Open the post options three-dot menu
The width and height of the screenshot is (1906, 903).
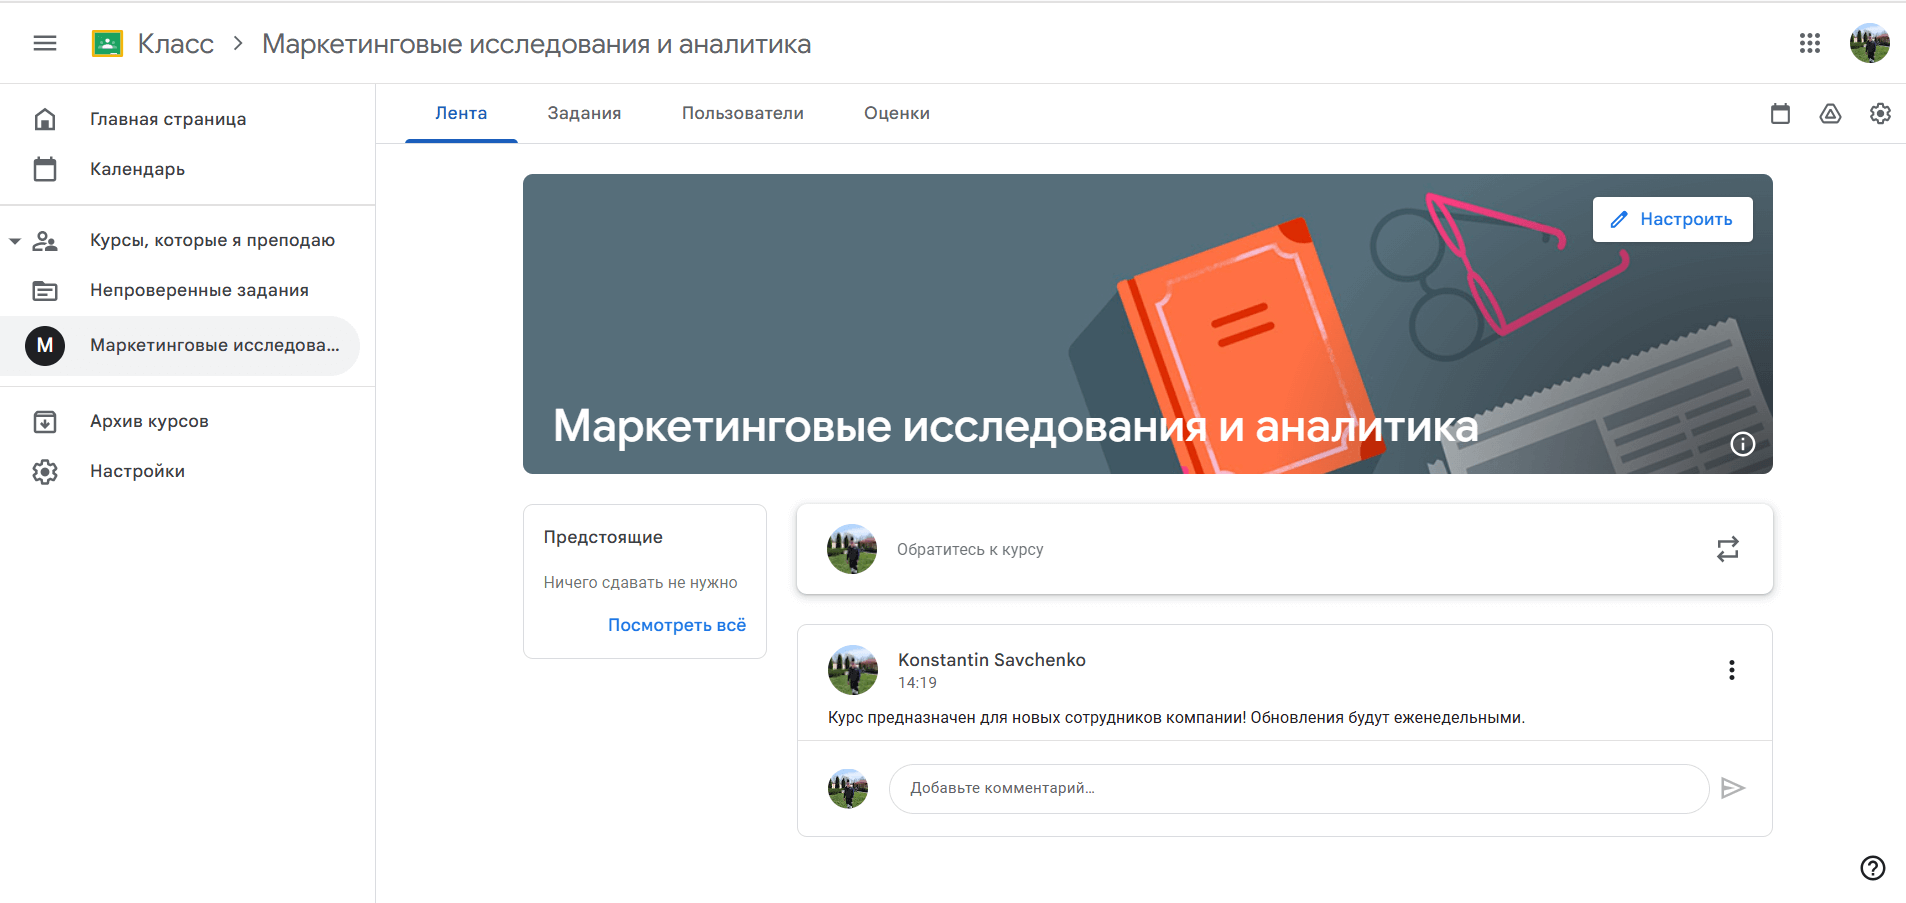click(1731, 670)
